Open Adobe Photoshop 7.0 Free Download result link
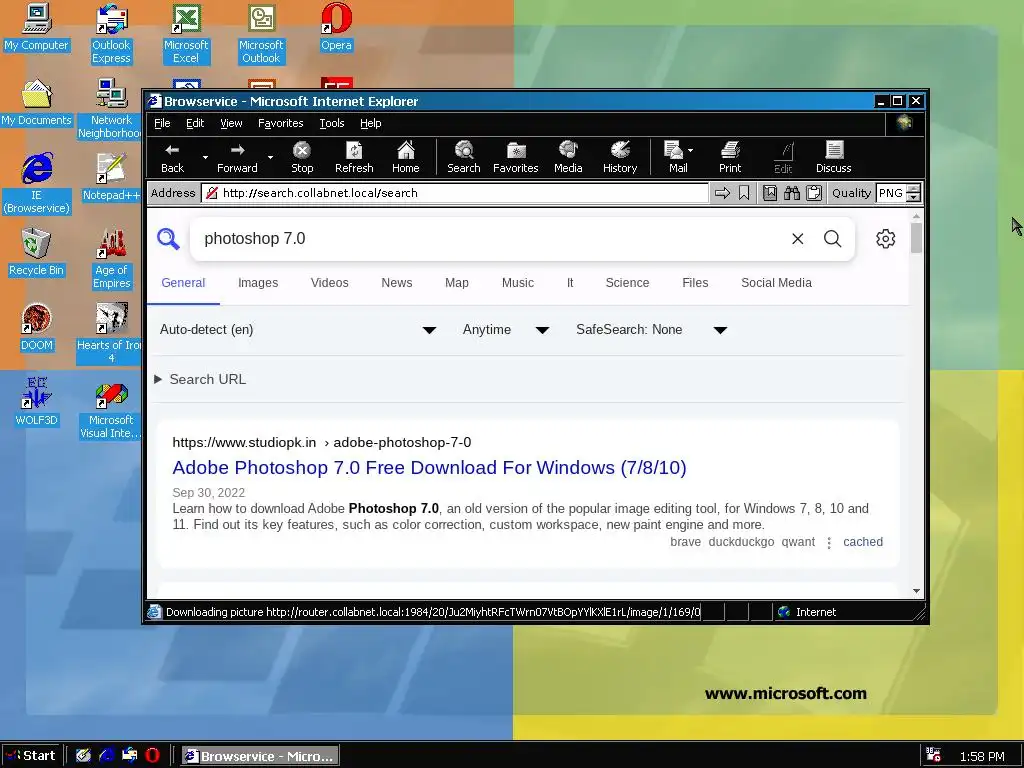 pos(429,468)
